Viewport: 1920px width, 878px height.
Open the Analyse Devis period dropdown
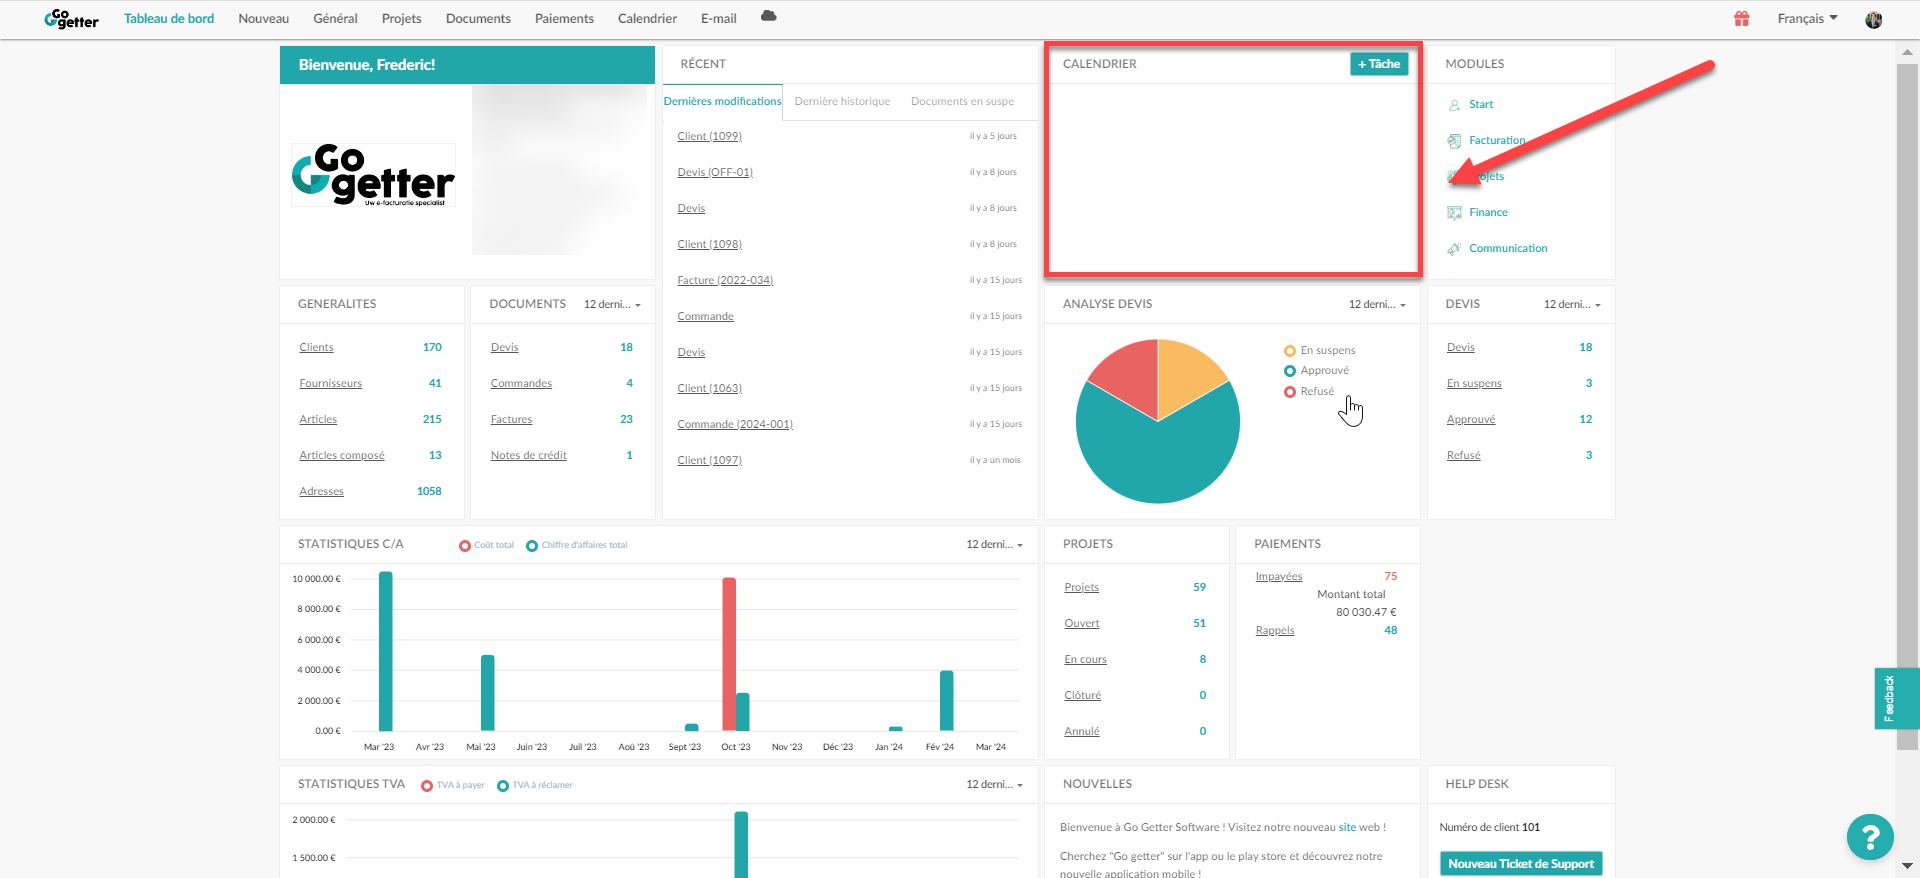(1377, 305)
